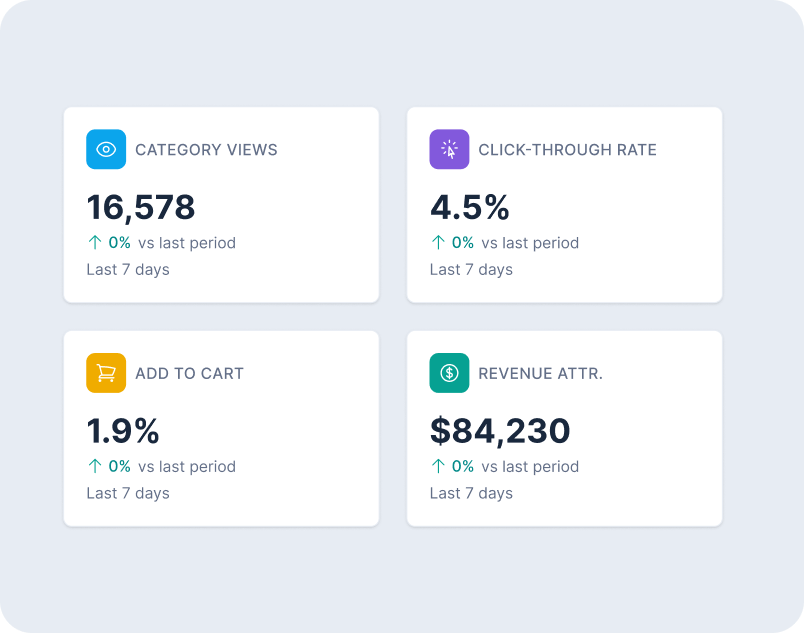The width and height of the screenshot is (804, 633).
Task: Click the $84,230 revenue value
Action: coord(500,431)
